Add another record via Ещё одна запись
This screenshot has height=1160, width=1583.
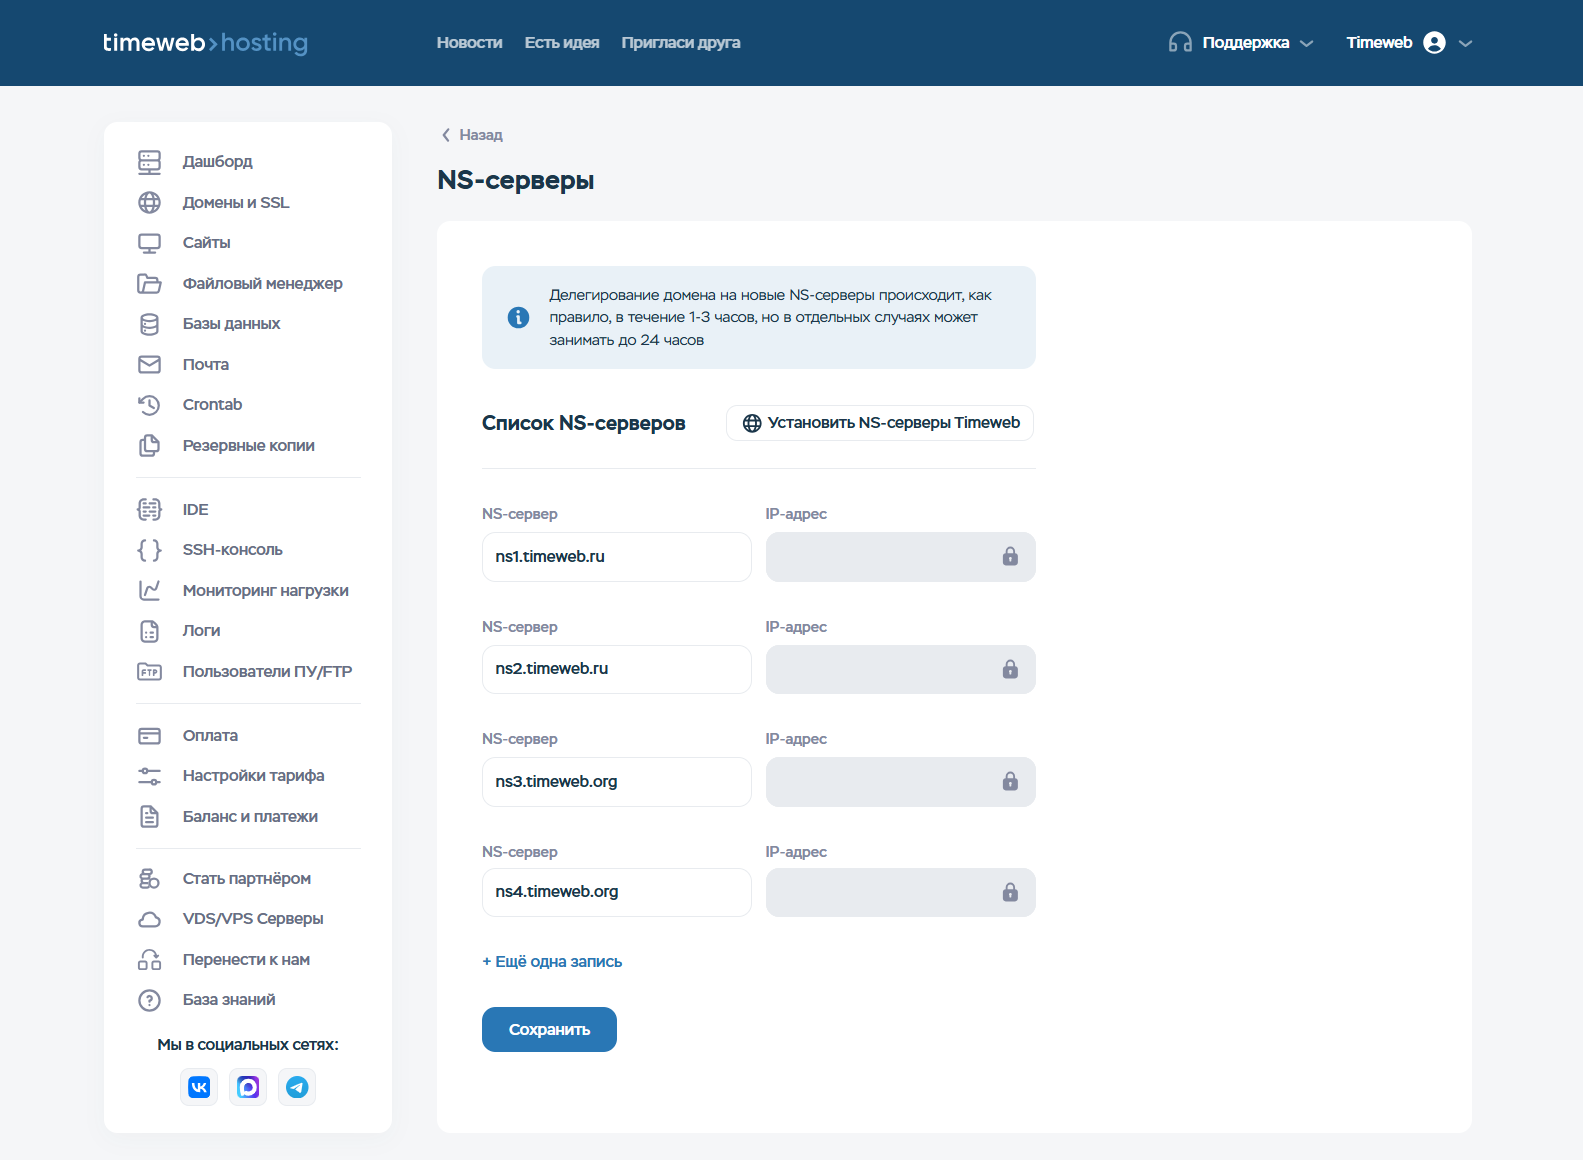[x=552, y=962]
